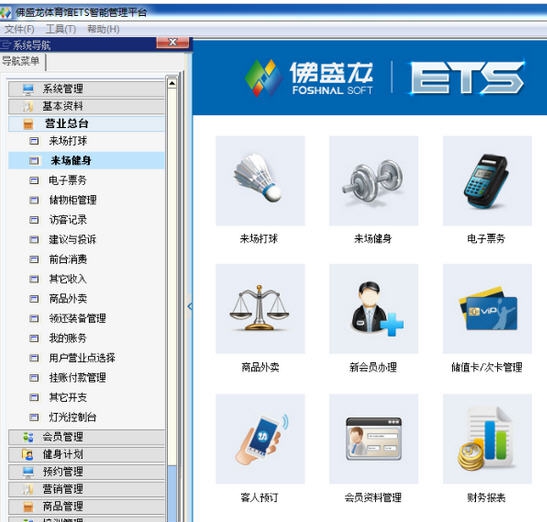
Task: Click the 预约管理 monitor icon
Action: point(28,472)
